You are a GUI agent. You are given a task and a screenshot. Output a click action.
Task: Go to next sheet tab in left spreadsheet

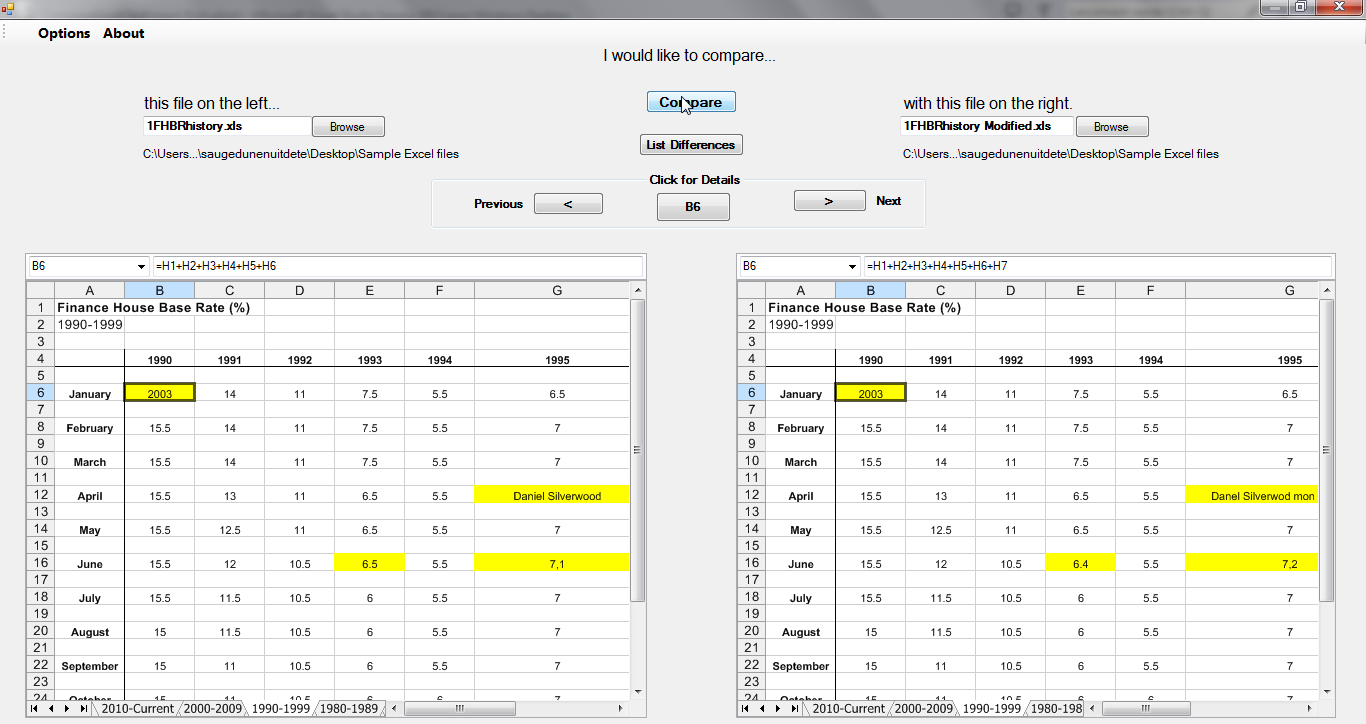(x=67, y=708)
